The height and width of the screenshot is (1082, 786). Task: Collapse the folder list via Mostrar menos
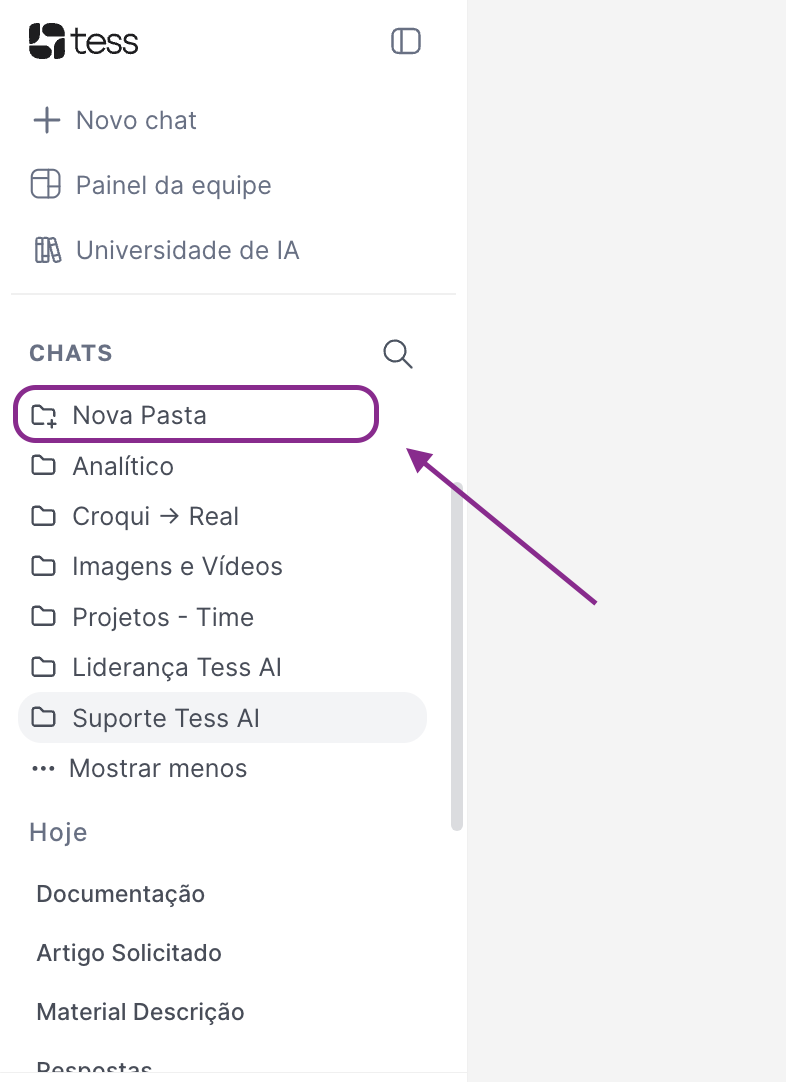[157, 768]
